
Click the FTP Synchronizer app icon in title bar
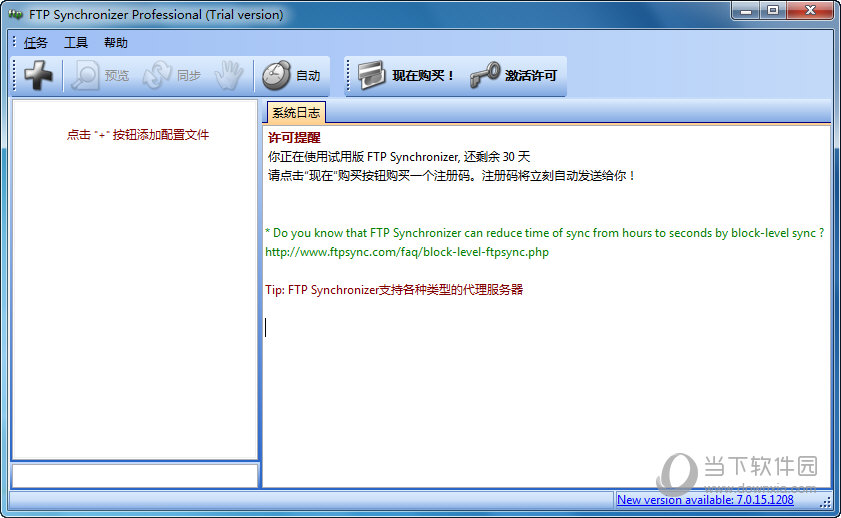[x=16, y=14]
